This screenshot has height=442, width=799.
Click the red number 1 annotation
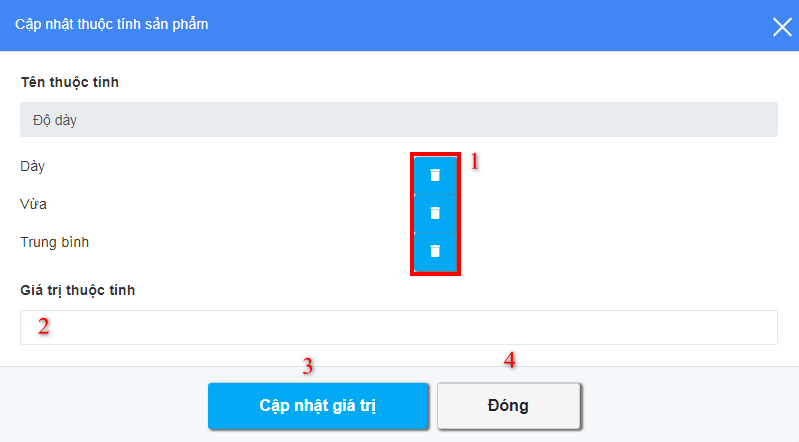pos(474,162)
